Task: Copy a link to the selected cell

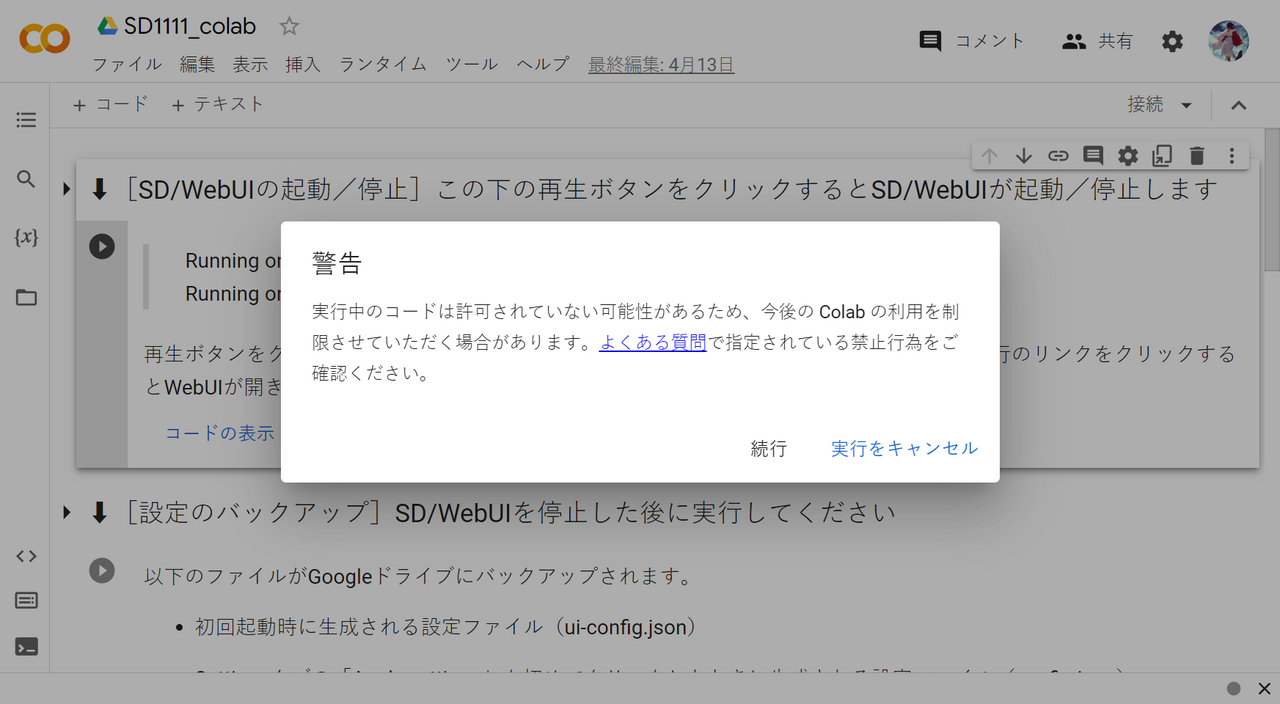Action: (x=1058, y=155)
